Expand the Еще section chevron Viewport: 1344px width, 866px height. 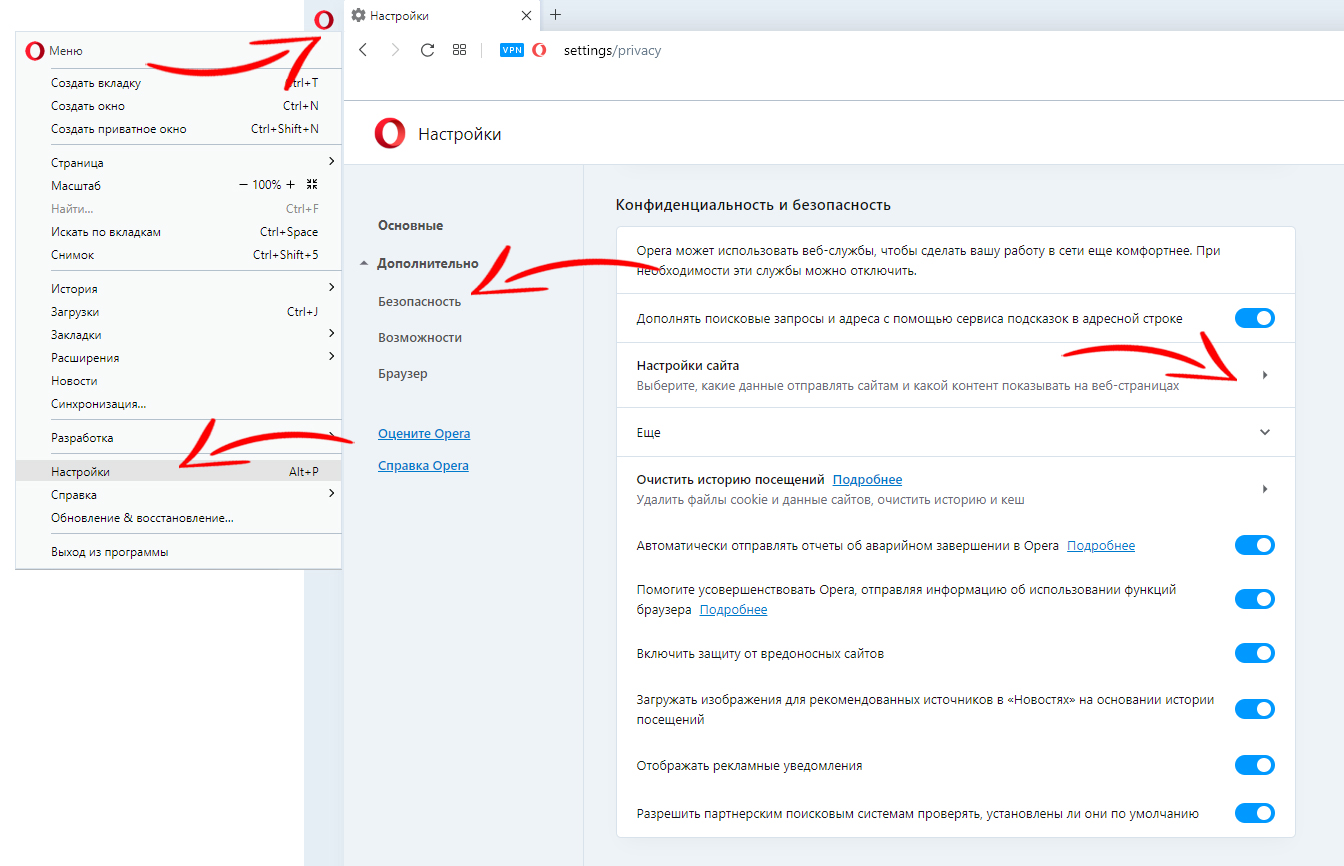tap(1265, 433)
